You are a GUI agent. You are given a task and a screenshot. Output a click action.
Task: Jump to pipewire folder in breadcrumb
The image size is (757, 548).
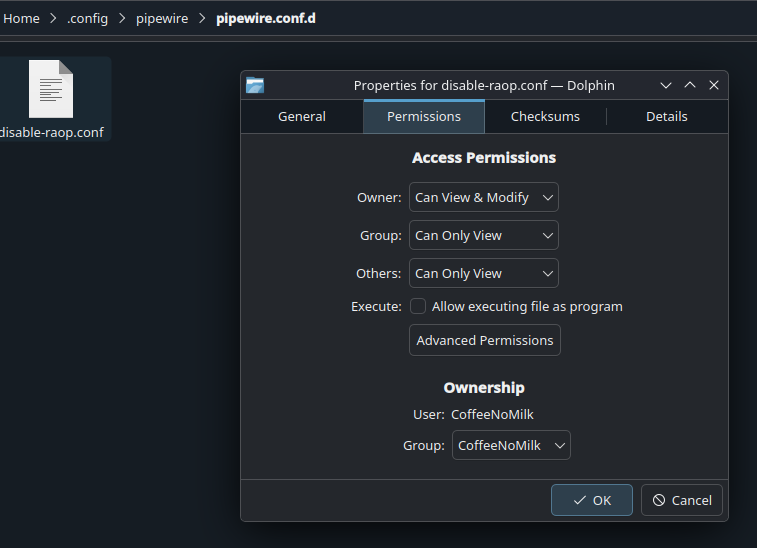click(162, 18)
